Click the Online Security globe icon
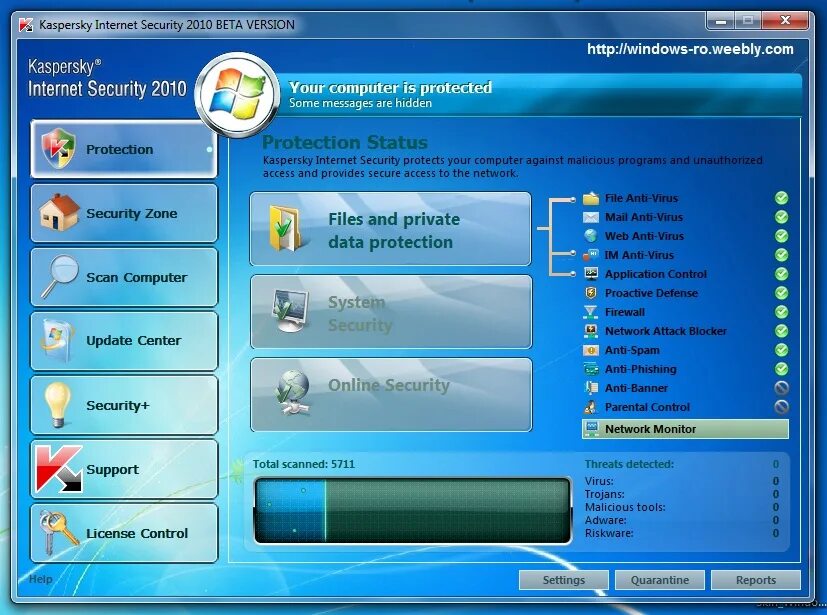This screenshot has width=827, height=615. point(293,392)
